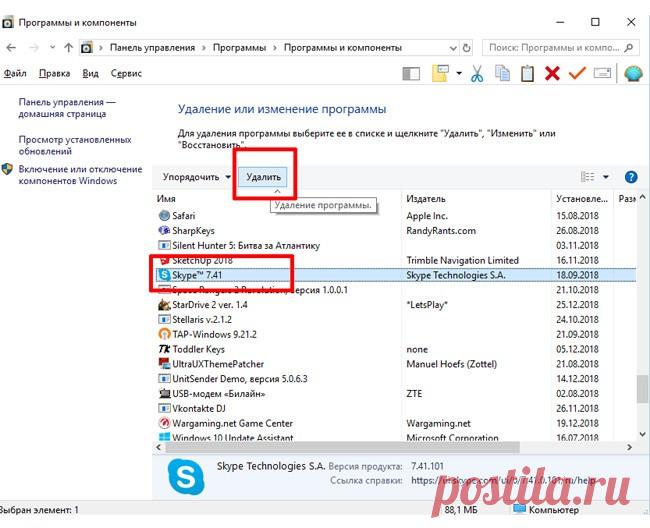Click the blue help question mark icon
The height and width of the screenshot is (528, 650).
(631, 177)
